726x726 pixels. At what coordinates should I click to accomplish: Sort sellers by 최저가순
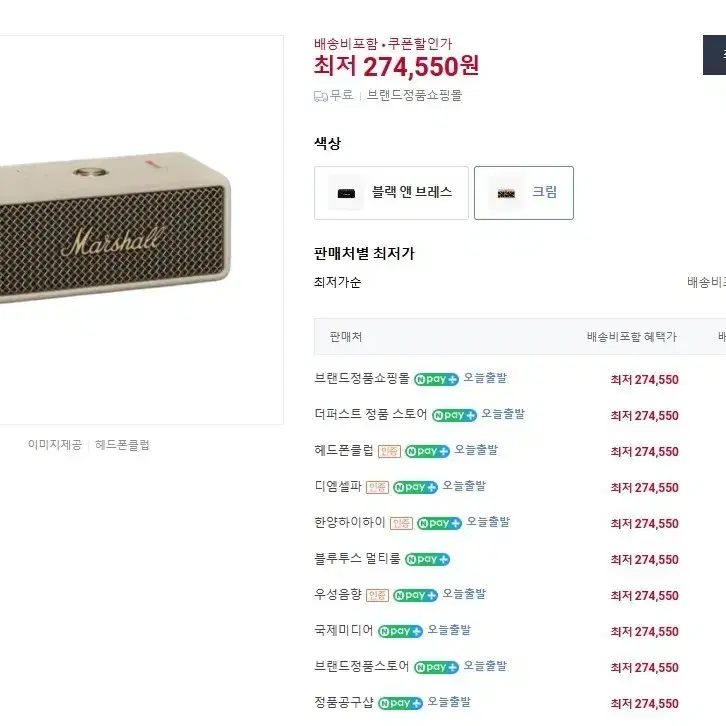coord(337,282)
